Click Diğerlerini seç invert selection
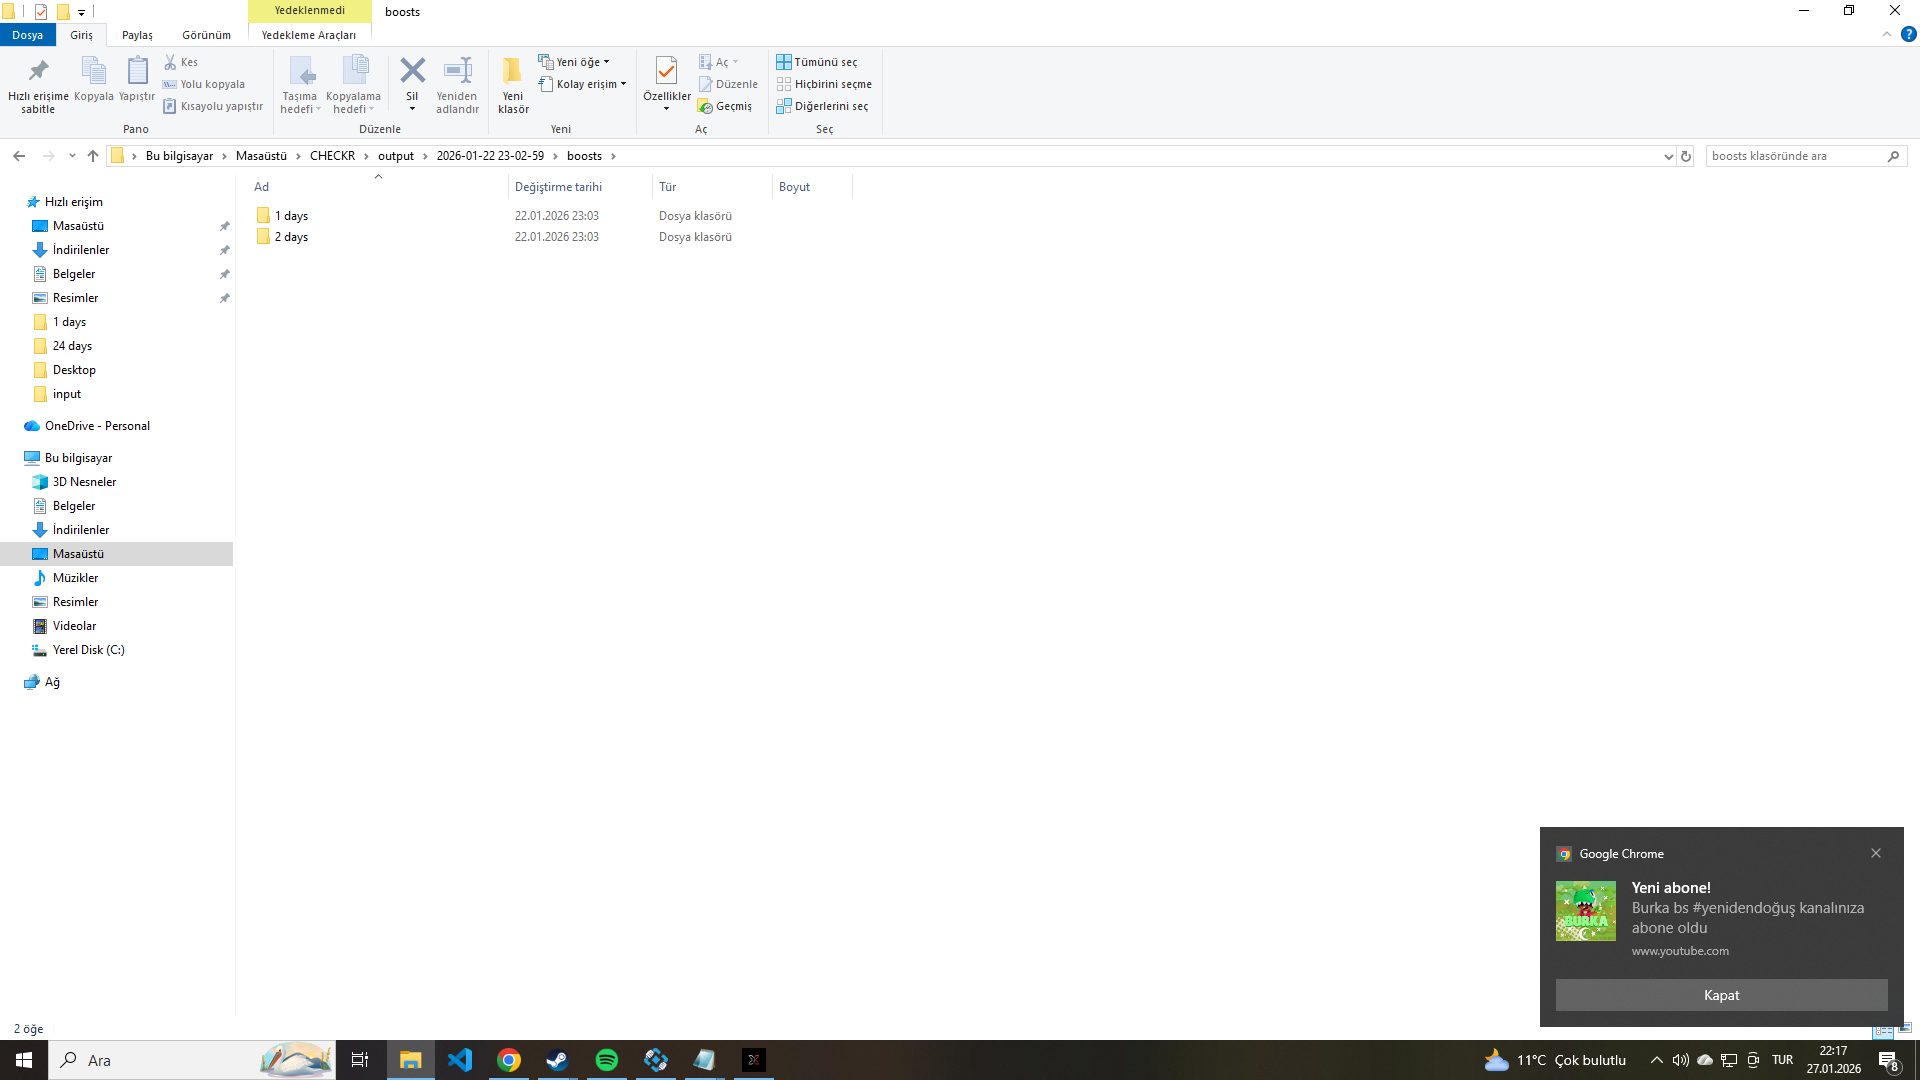The image size is (1920, 1080). tap(823, 106)
